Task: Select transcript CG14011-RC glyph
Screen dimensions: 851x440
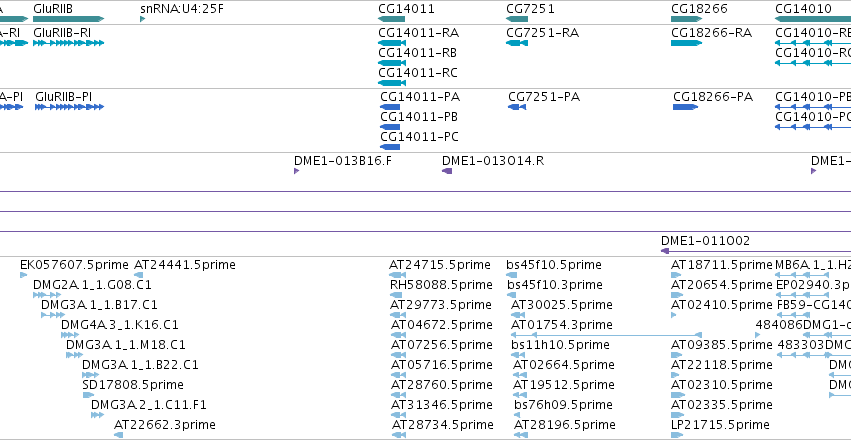Action: pos(392,83)
